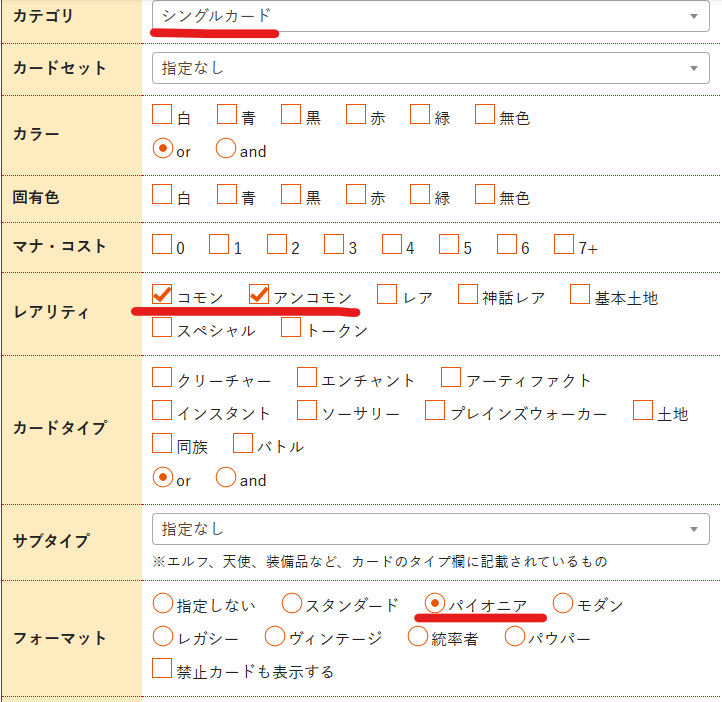Select the モダン format option
The height and width of the screenshot is (702, 722).
pyautogui.click(x=563, y=603)
